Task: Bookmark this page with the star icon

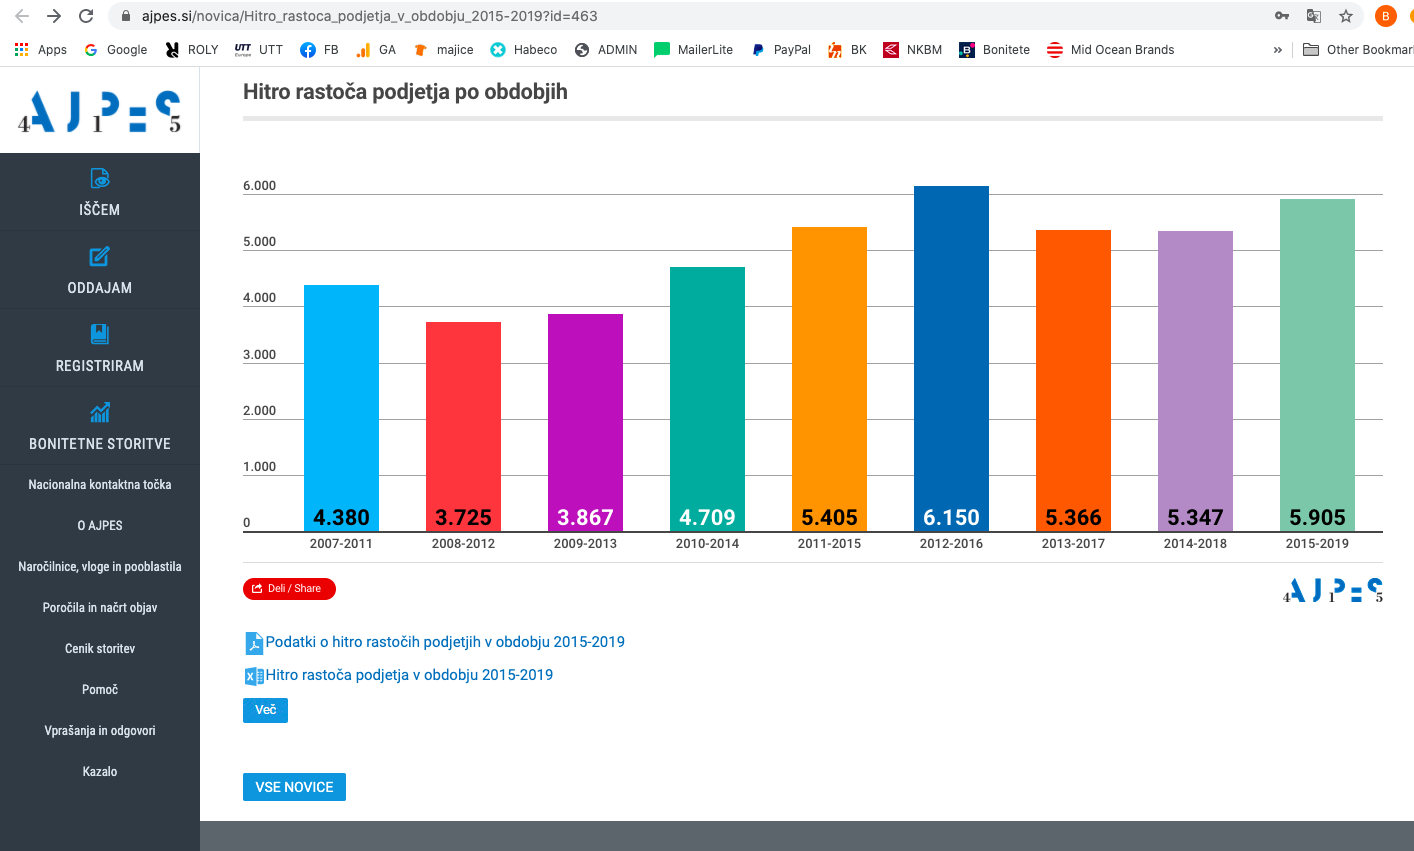Action: (1345, 16)
